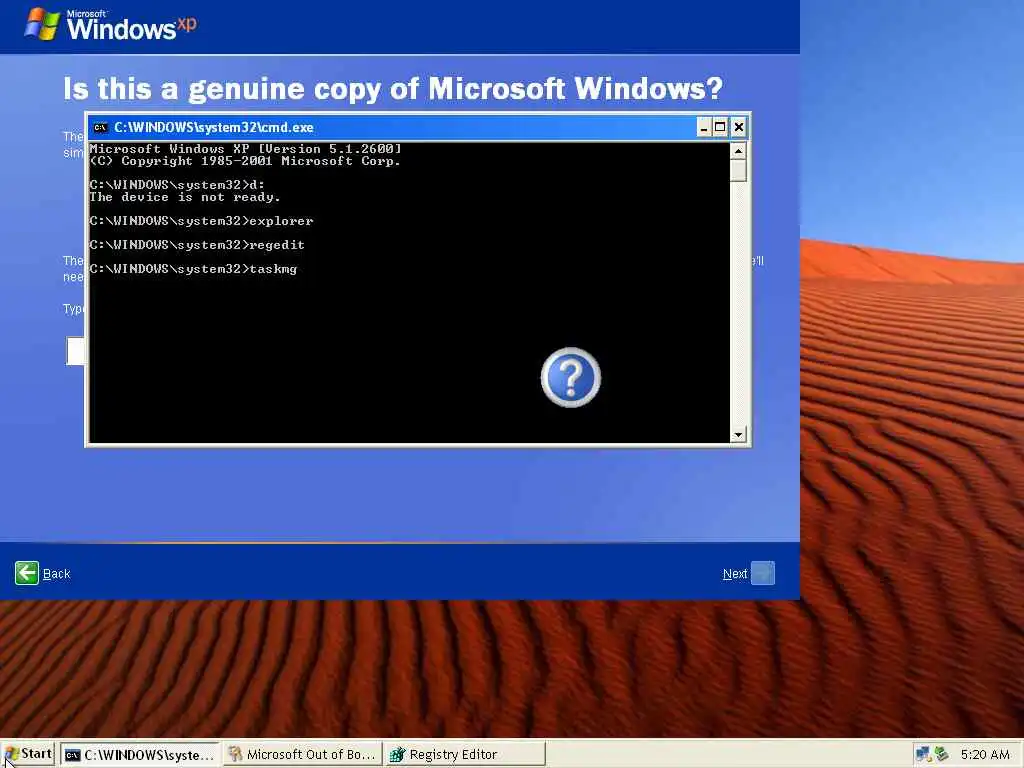Click the cmd.exe window title text

pyautogui.click(x=214, y=127)
